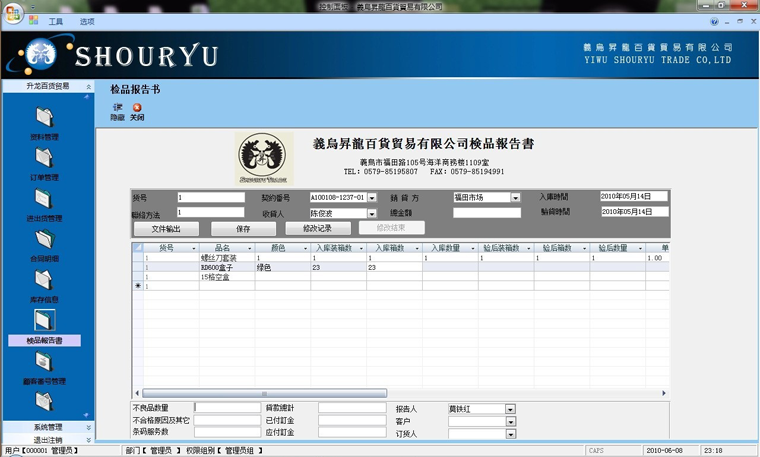Viewport: 760px width, 457px height.
Task: Open the 工具 menu
Action: [56, 21]
